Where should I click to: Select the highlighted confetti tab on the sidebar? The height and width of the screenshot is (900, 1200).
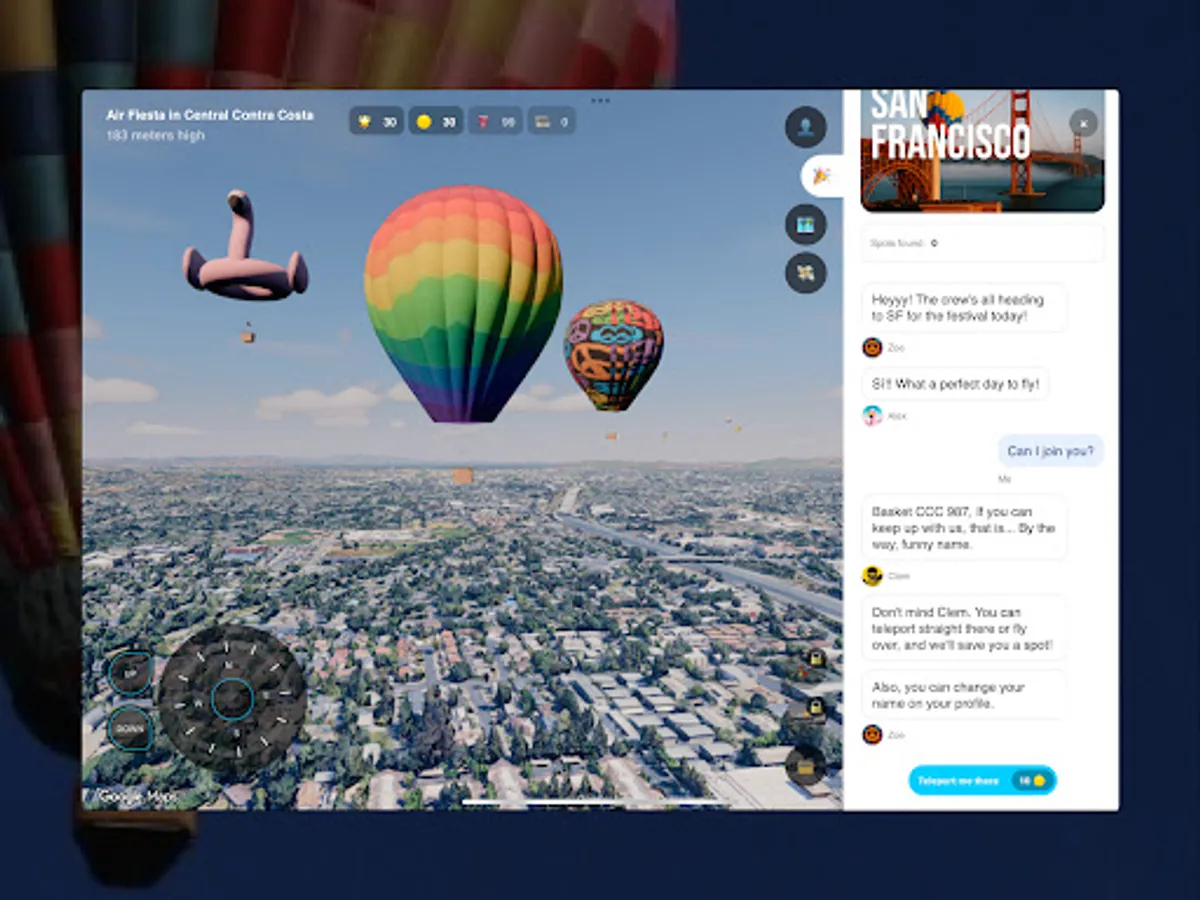[x=820, y=175]
